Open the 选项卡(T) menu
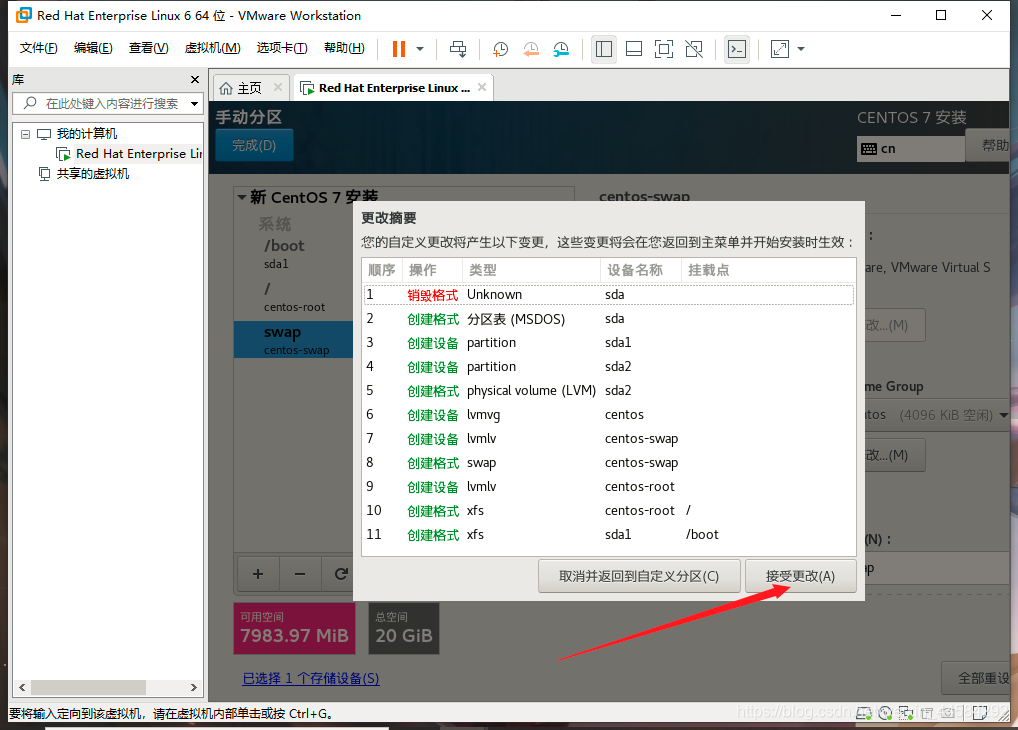 [282, 48]
